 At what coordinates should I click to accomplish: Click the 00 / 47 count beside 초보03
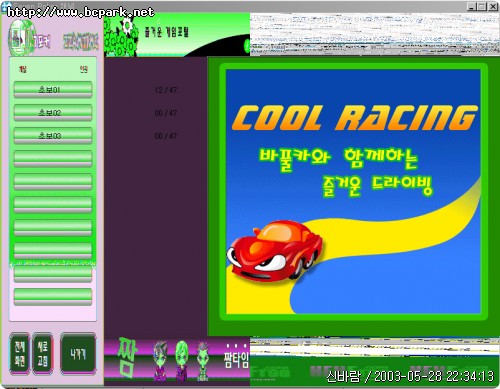pyautogui.click(x=166, y=136)
